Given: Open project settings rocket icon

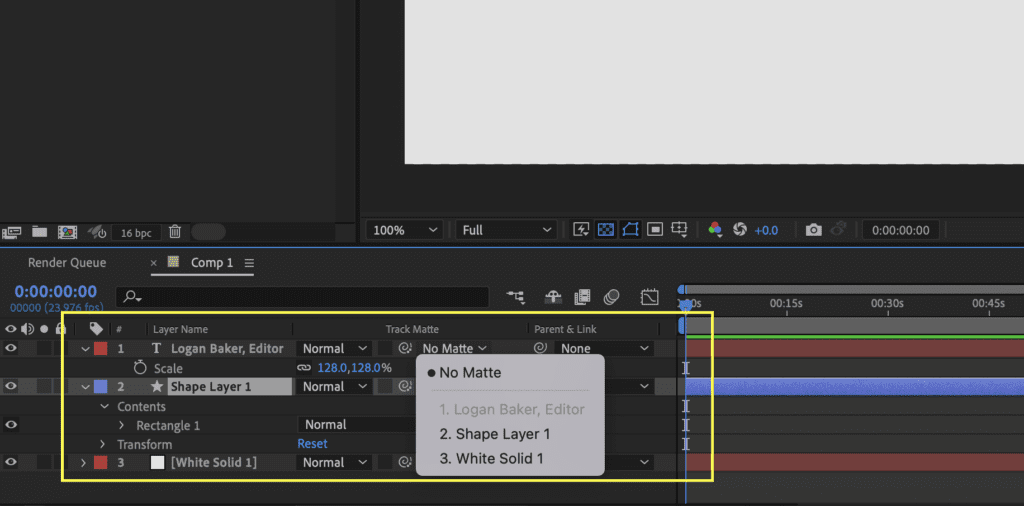Looking at the screenshot, I should click(97, 231).
